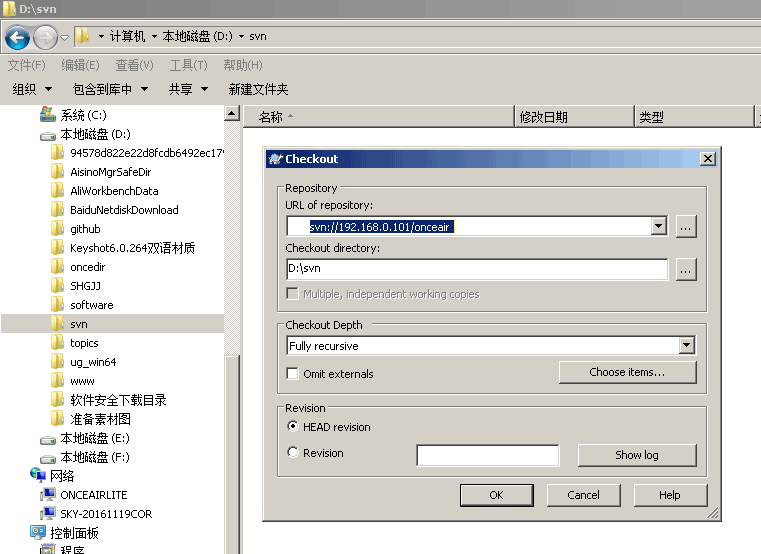Click the 本地磁盘 (E:) drive icon
761x554 pixels.
click(x=47, y=438)
